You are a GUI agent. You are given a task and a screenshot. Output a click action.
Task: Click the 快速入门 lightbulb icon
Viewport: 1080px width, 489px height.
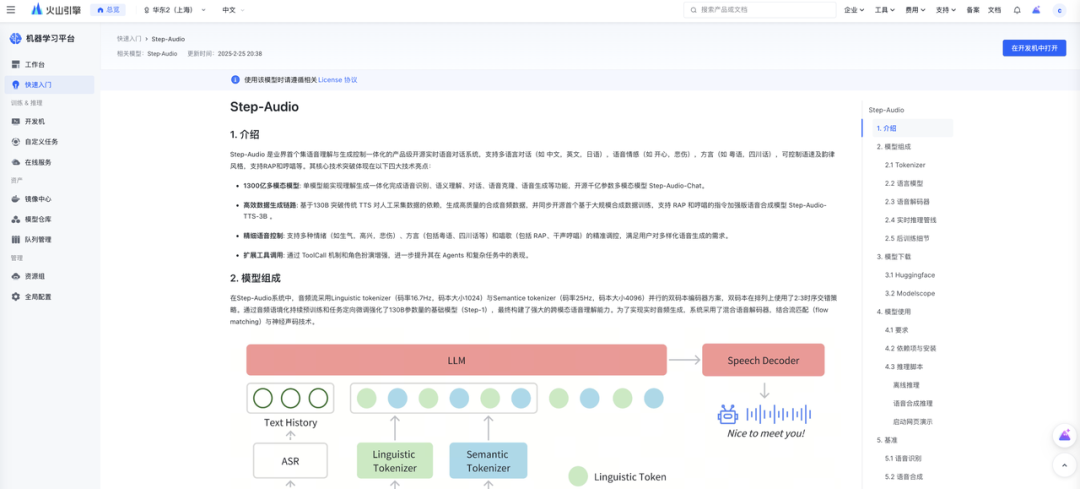pyautogui.click(x=16, y=85)
